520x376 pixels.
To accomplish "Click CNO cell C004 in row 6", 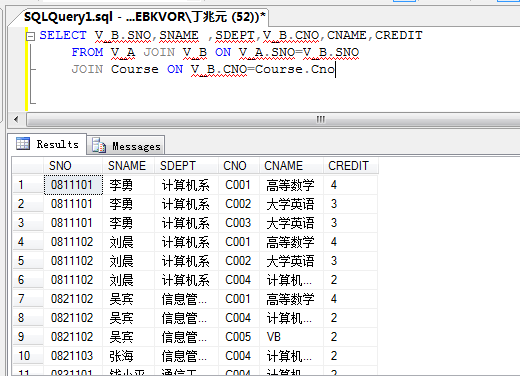I will 239,280.
